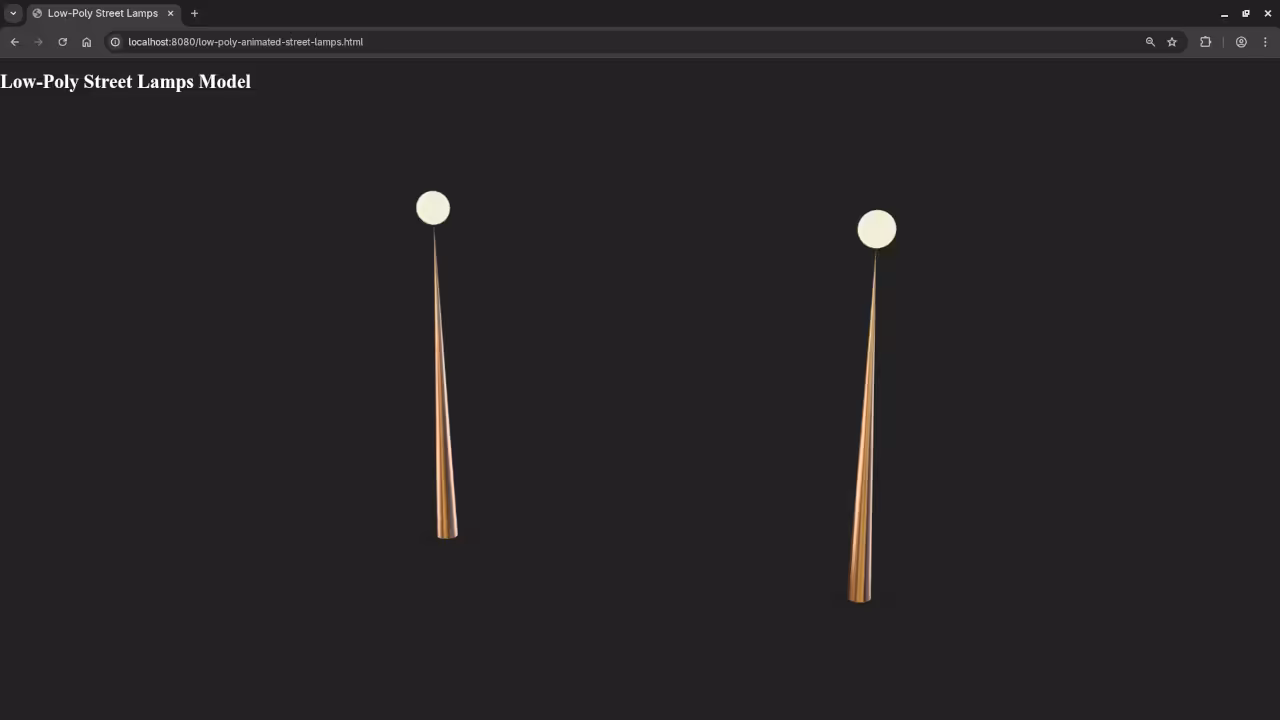Open the browser home page
This screenshot has height=720, width=1280.
pos(86,41)
